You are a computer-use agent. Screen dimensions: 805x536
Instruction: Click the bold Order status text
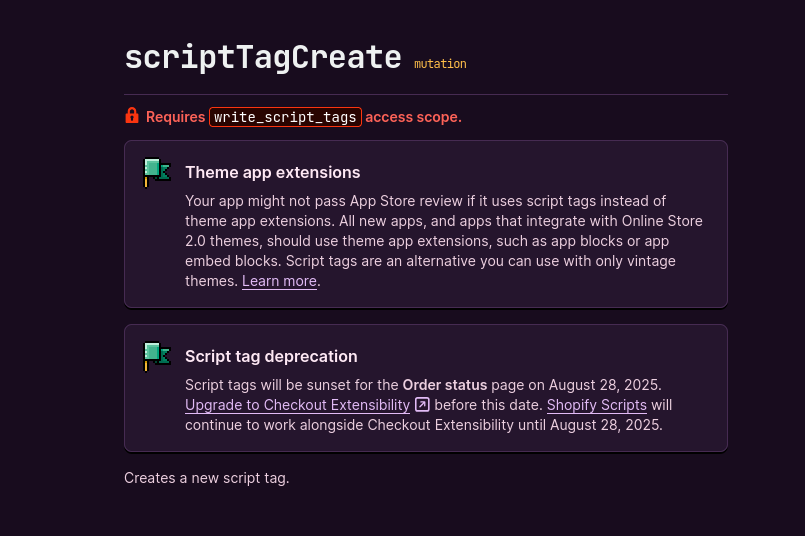tap(444, 385)
